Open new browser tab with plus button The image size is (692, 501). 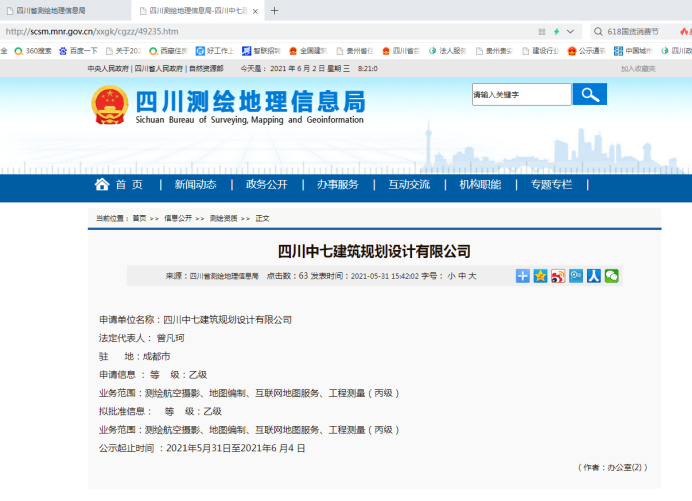275,10
